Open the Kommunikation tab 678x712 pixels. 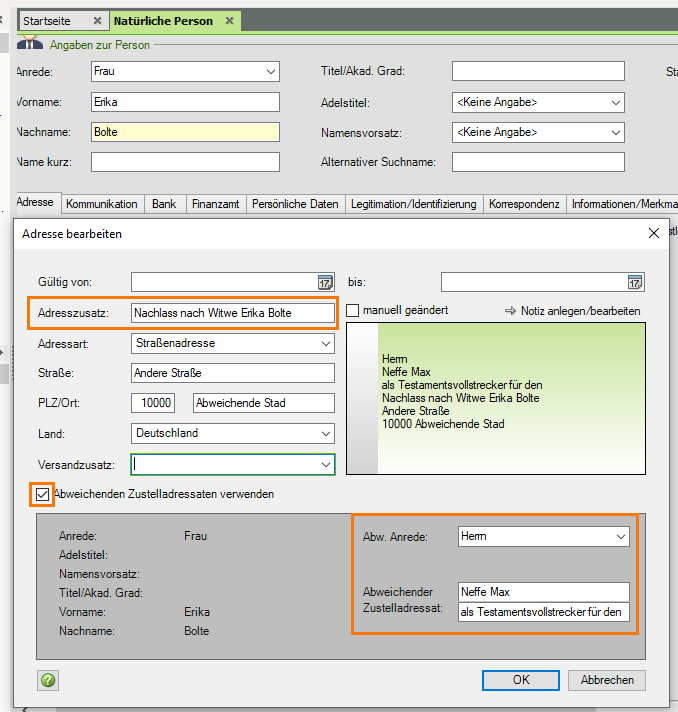coord(102,204)
